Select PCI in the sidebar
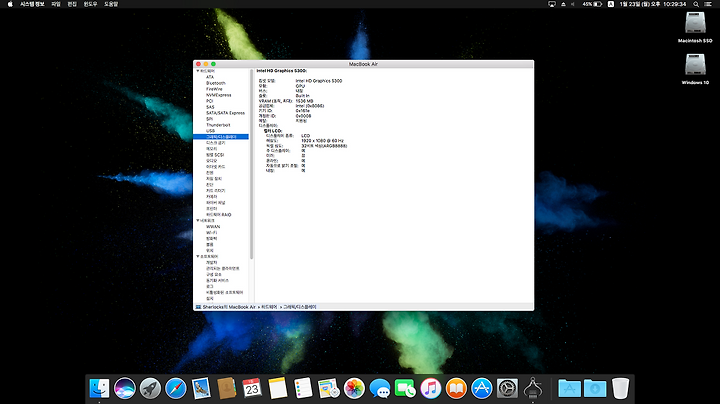 pyautogui.click(x=209, y=101)
